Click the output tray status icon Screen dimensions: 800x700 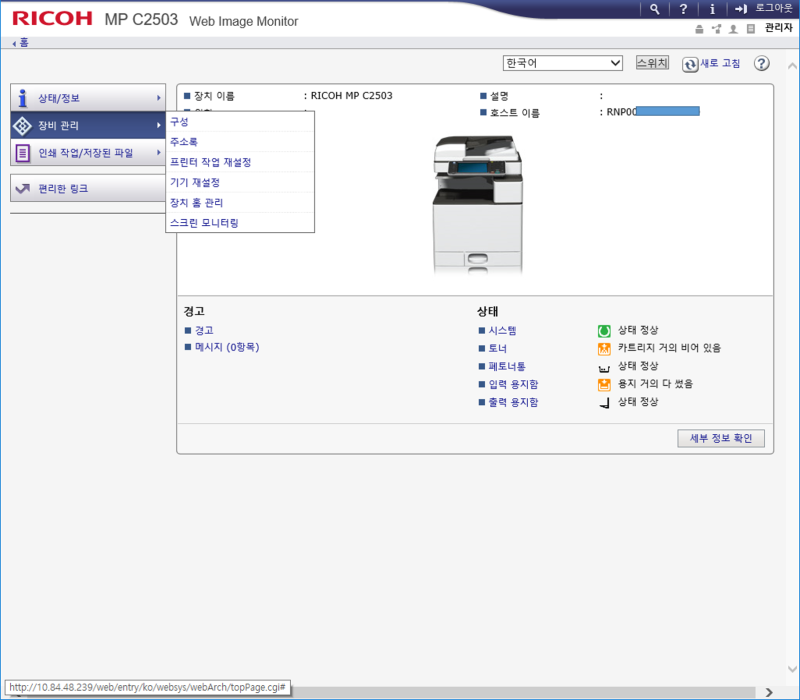point(604,403)
